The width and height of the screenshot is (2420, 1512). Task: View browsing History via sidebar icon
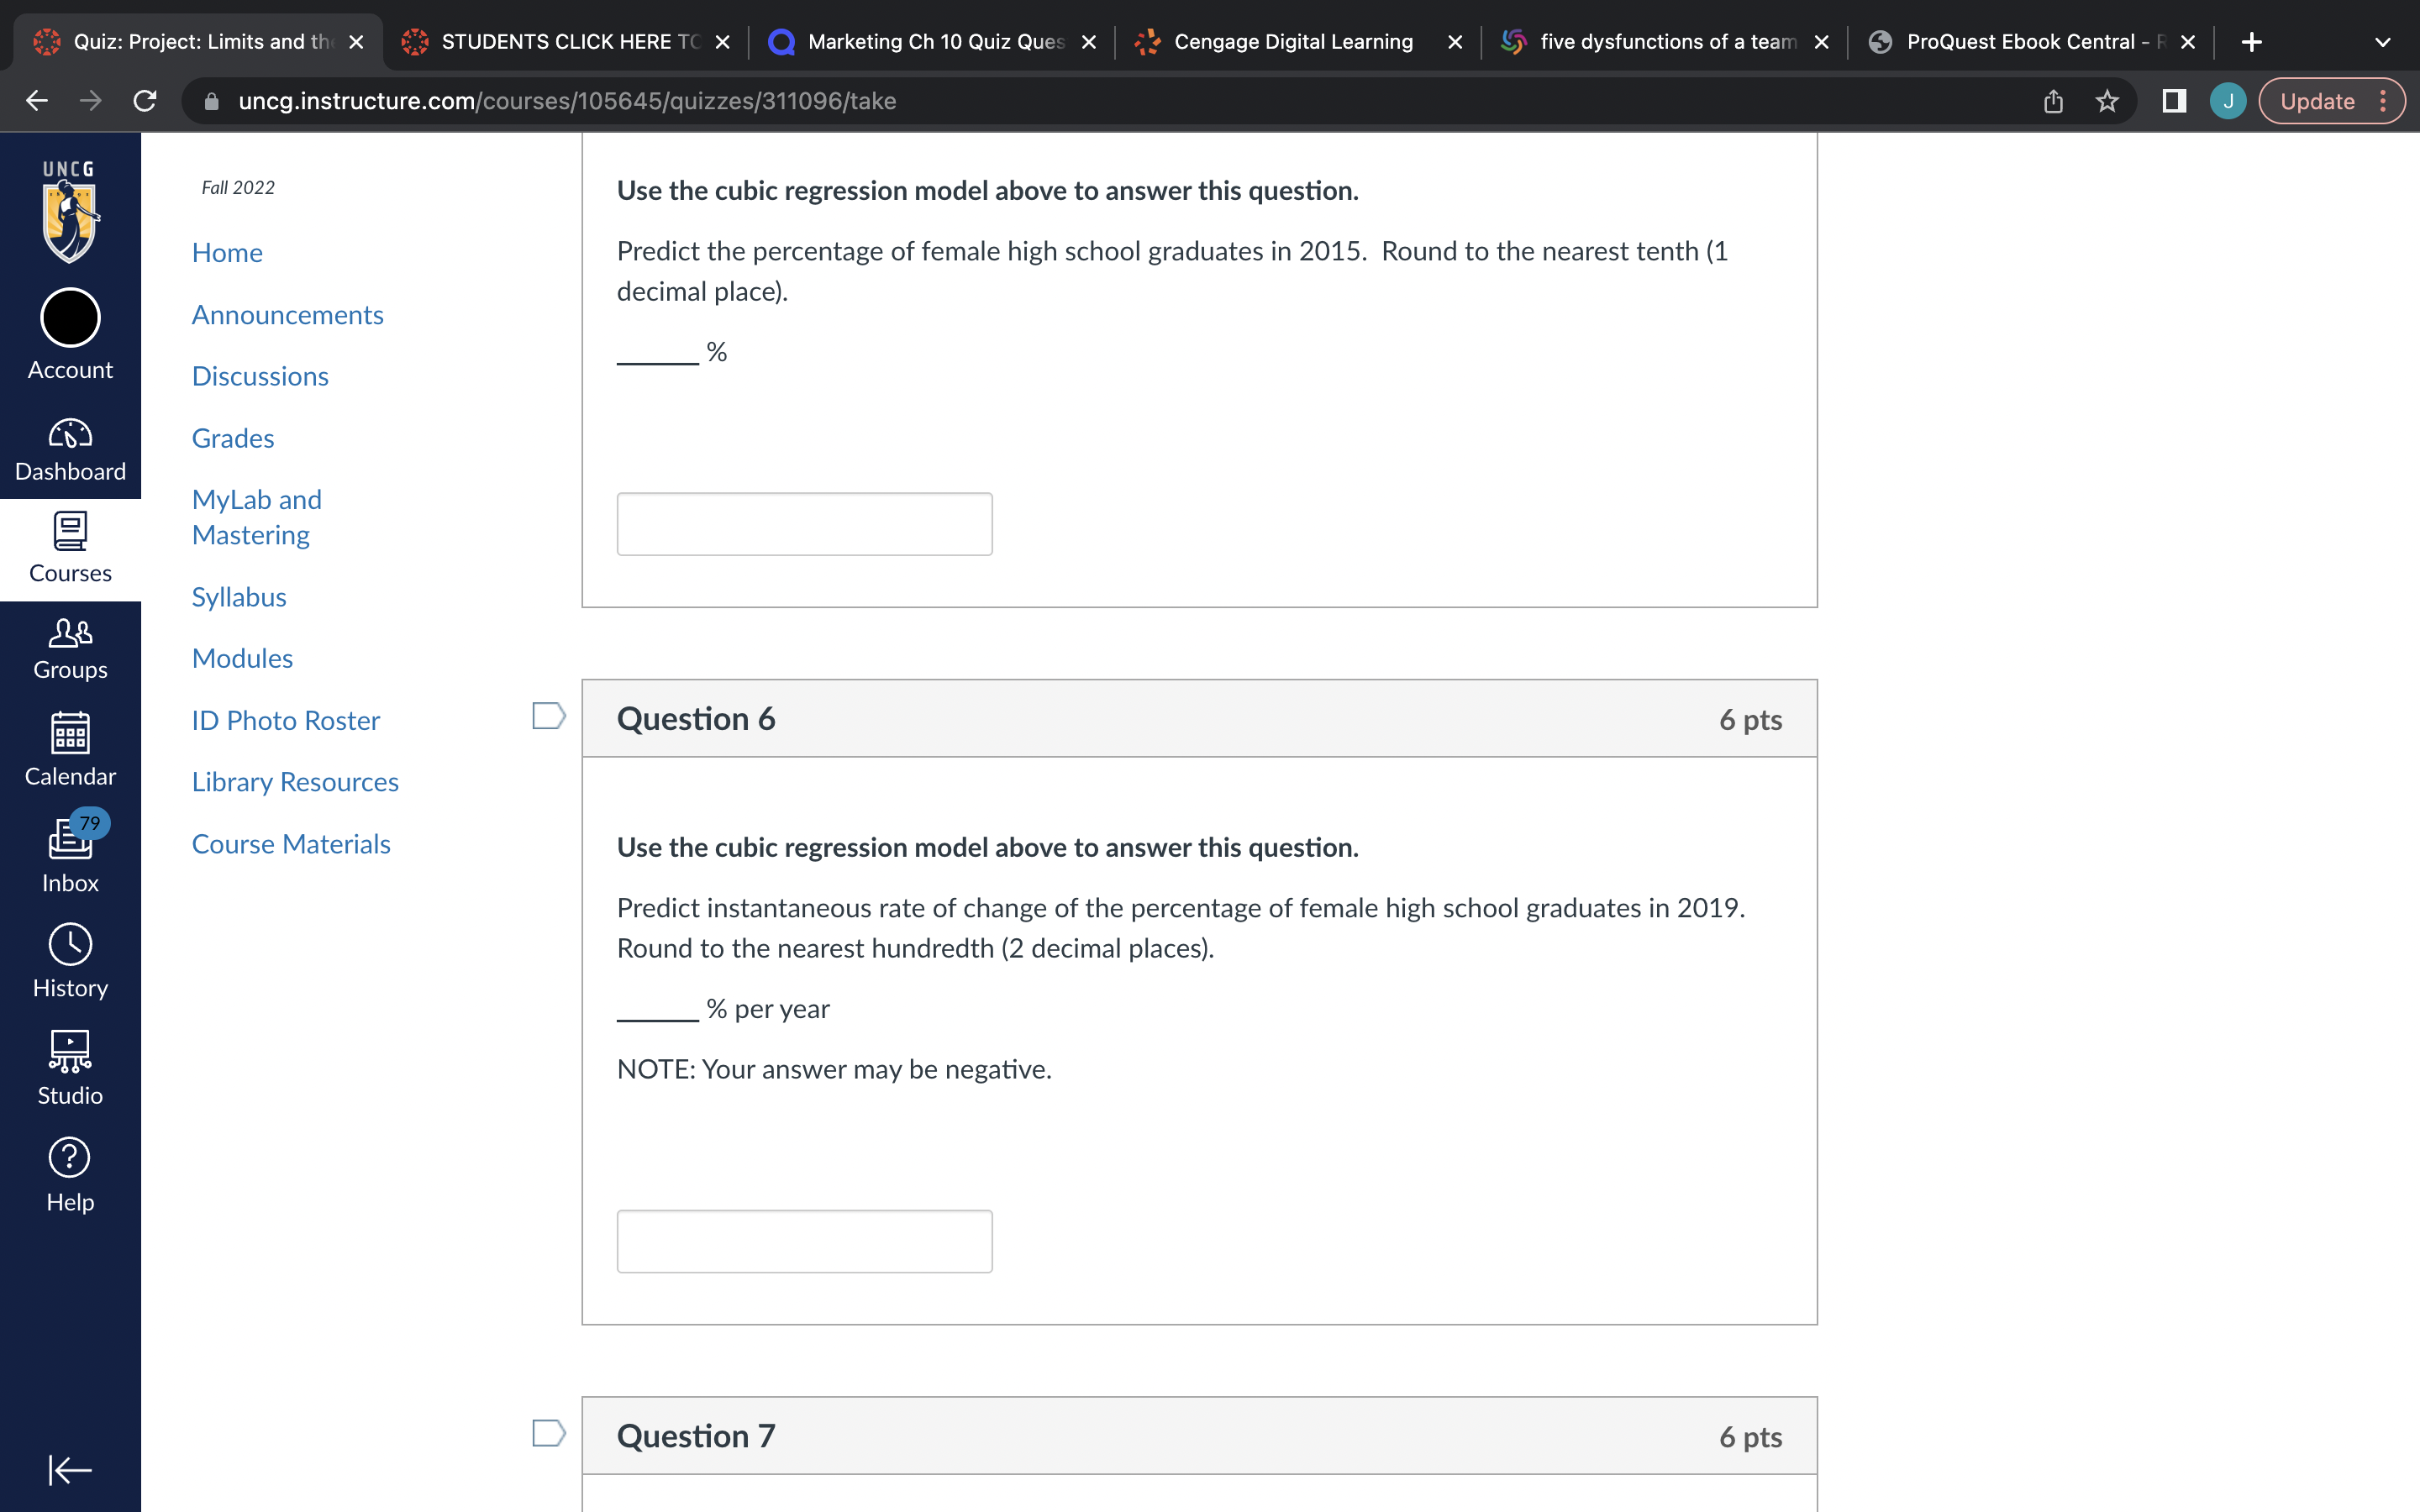69,960
